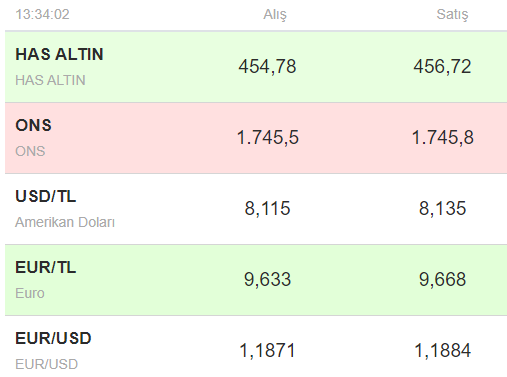Open the EUR/USD parity row

point(256,347)
